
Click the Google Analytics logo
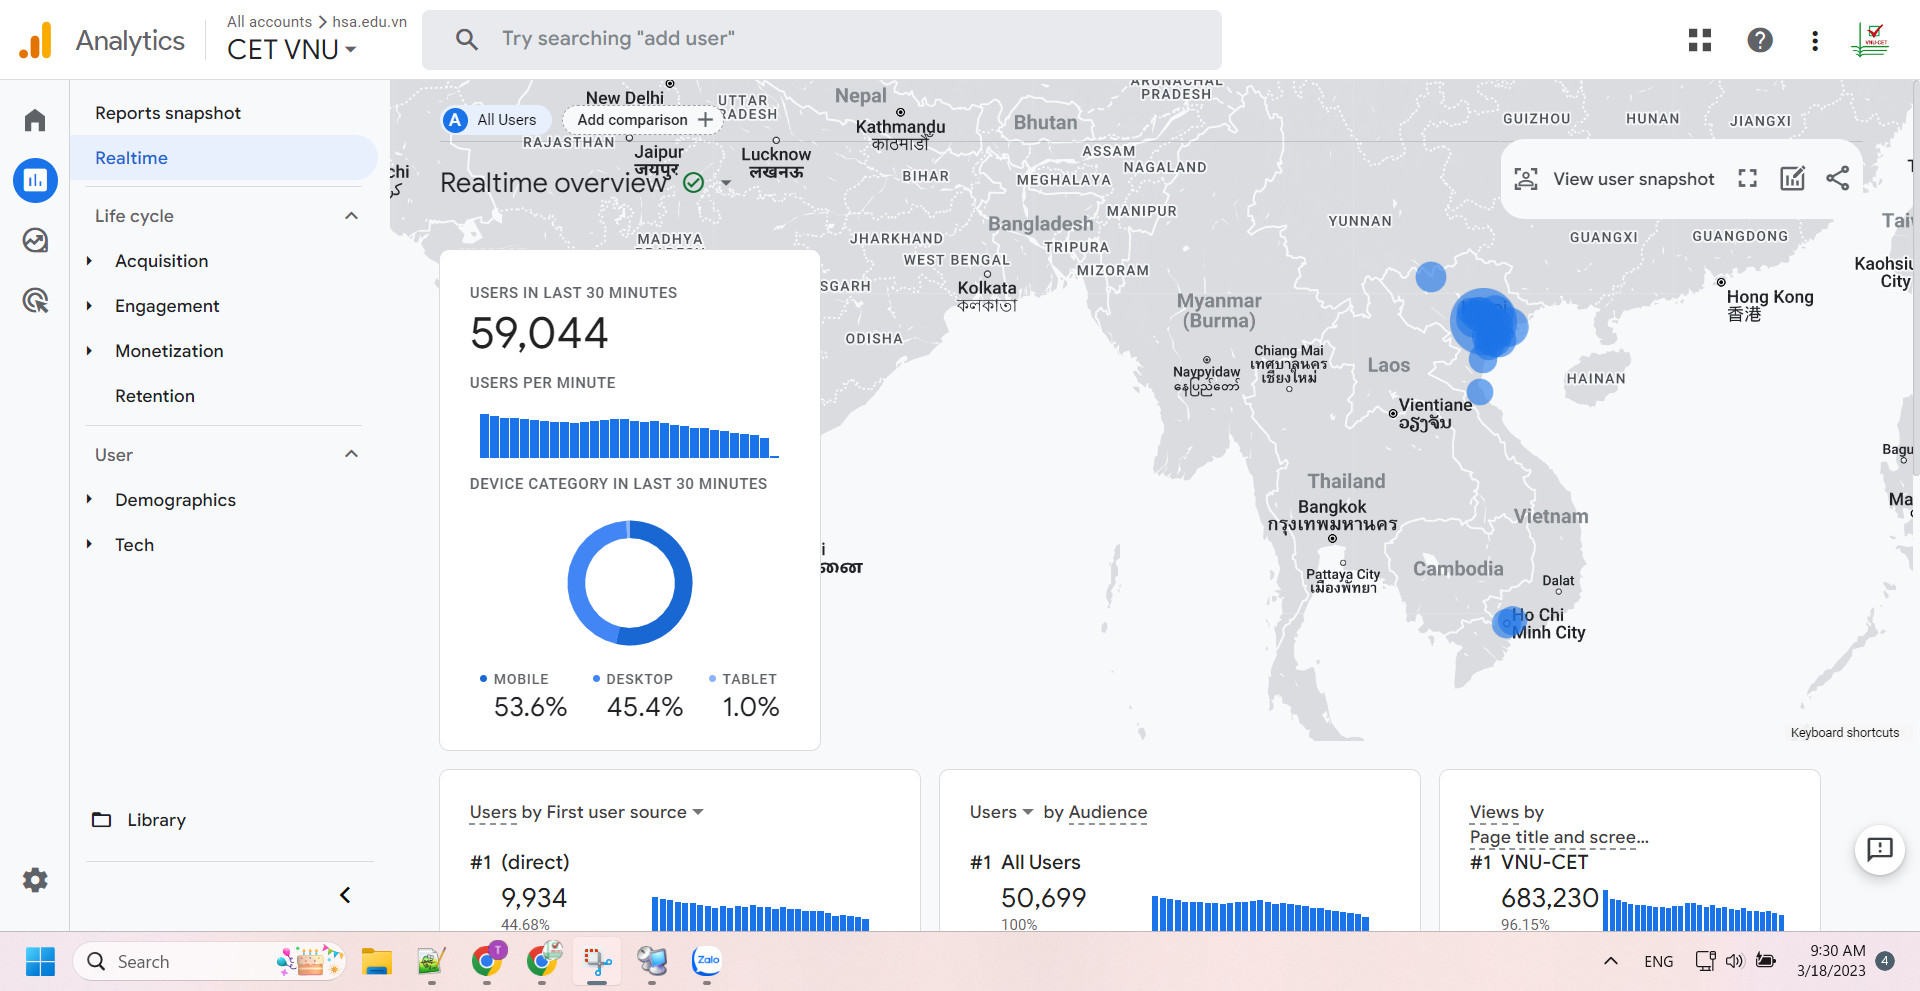click(x=36, y=41)
